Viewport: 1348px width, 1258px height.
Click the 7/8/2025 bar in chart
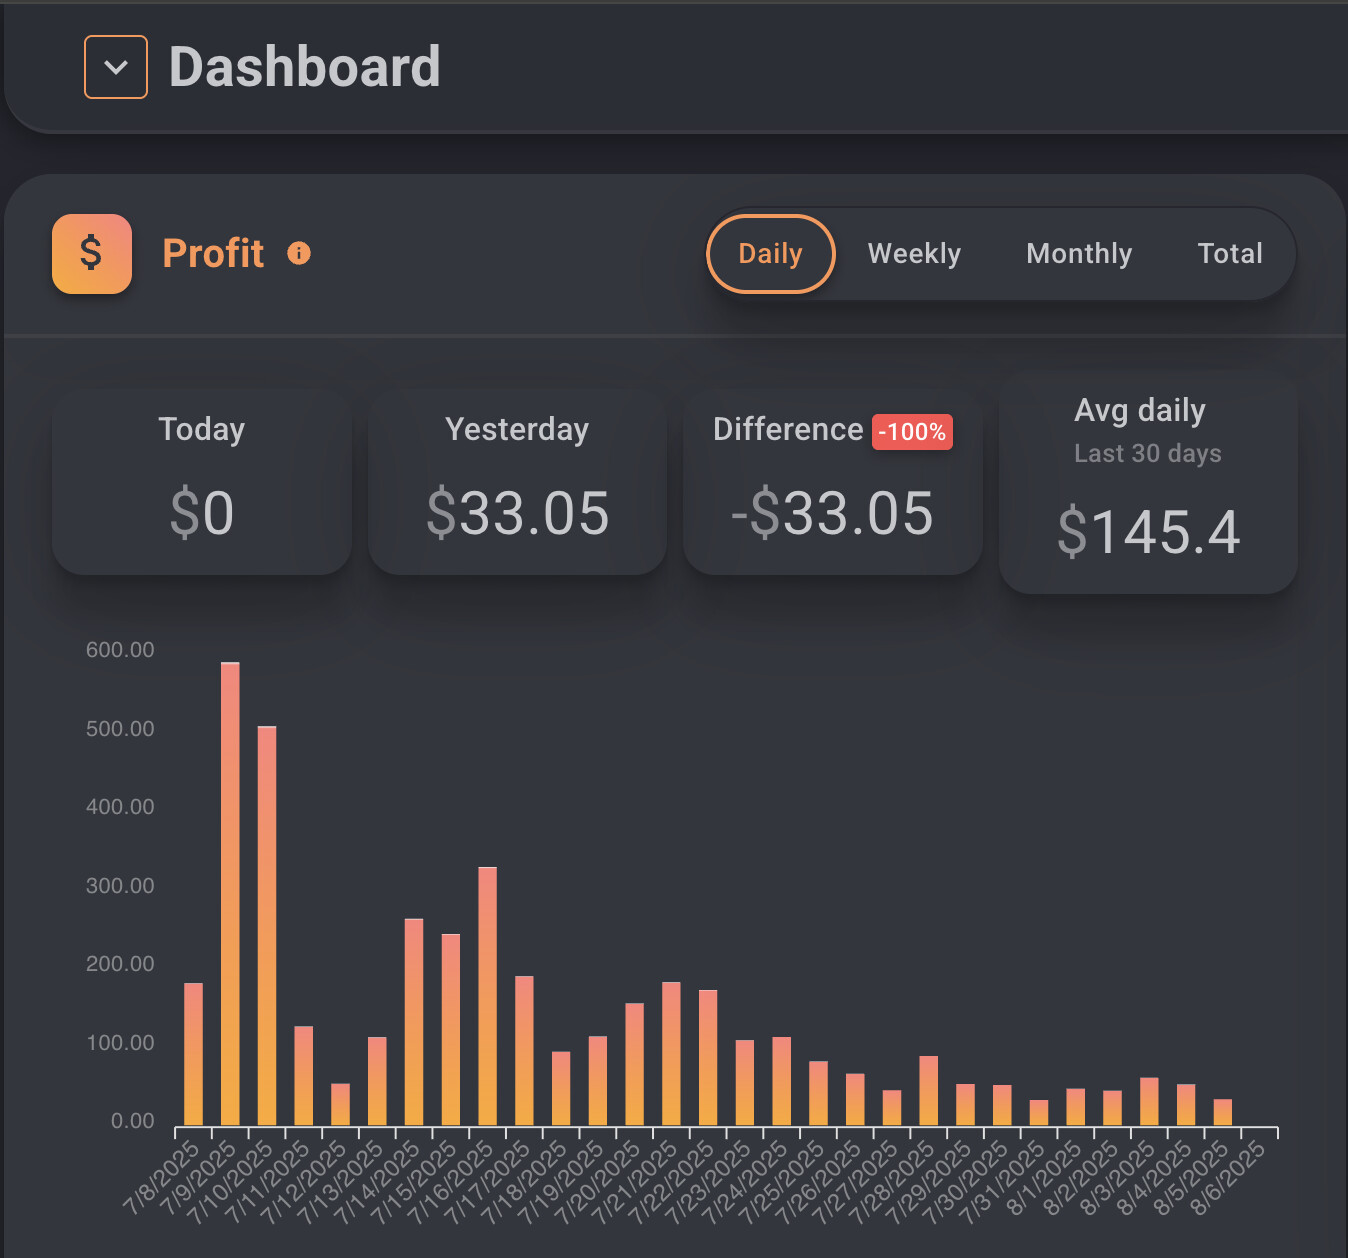[193, 1053]
